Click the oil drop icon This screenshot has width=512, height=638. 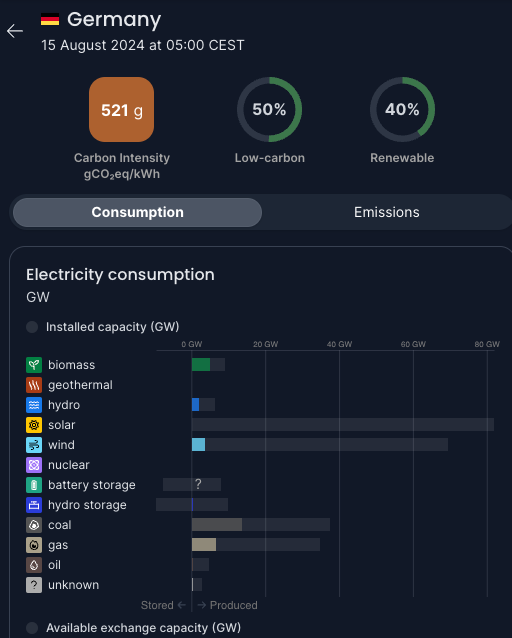pyautogui.click(x=34, y=565)
